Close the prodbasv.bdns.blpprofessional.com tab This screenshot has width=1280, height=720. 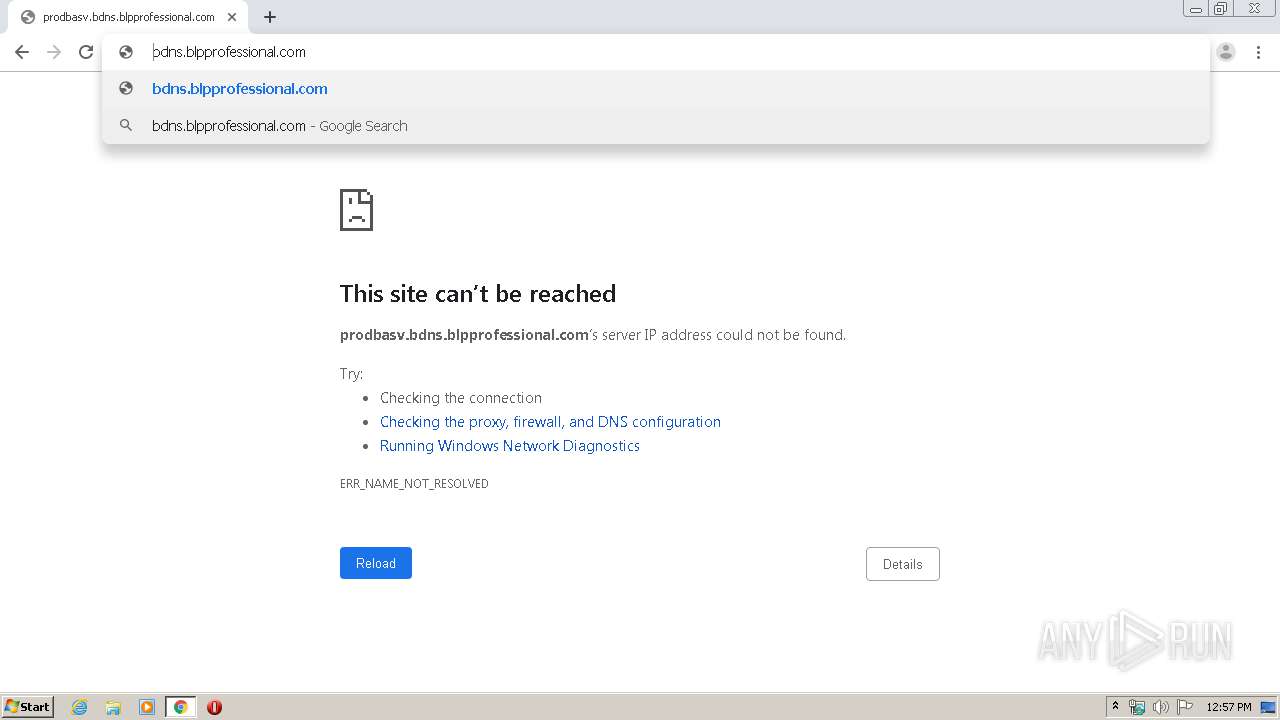pyautogui.click(x=232, y=17)
